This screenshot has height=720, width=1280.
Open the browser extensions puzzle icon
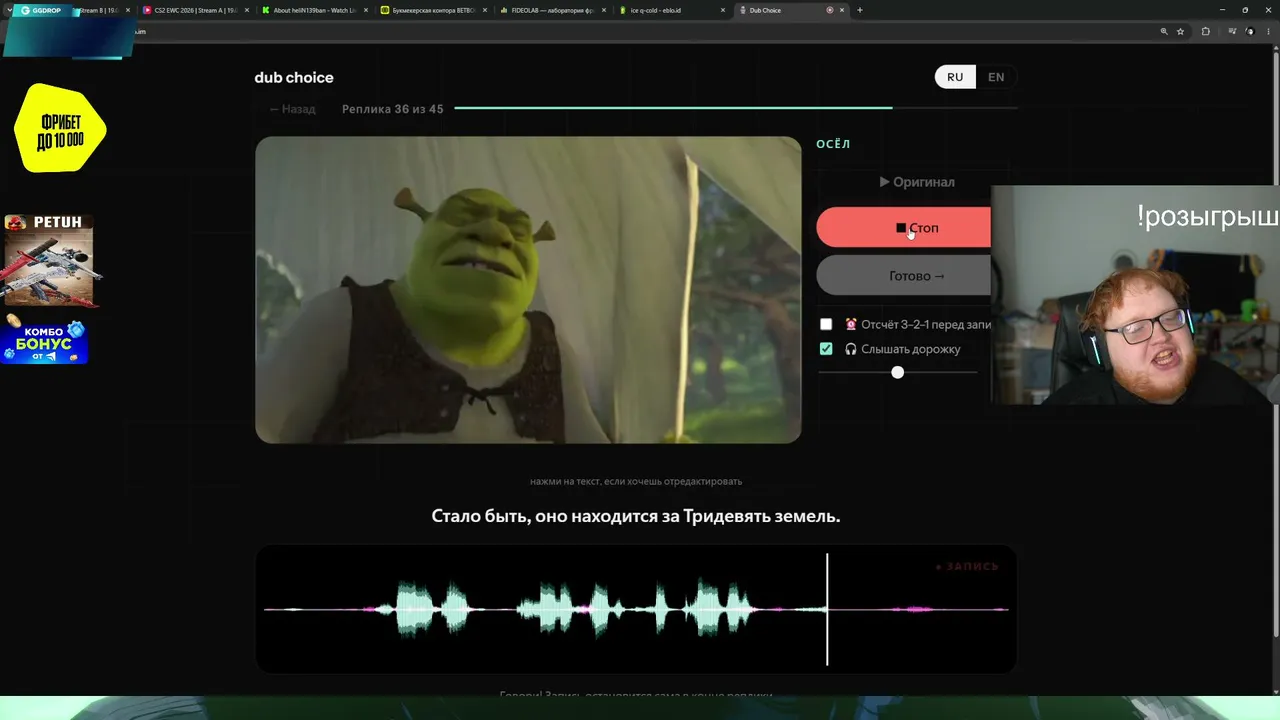point(1205,31)
